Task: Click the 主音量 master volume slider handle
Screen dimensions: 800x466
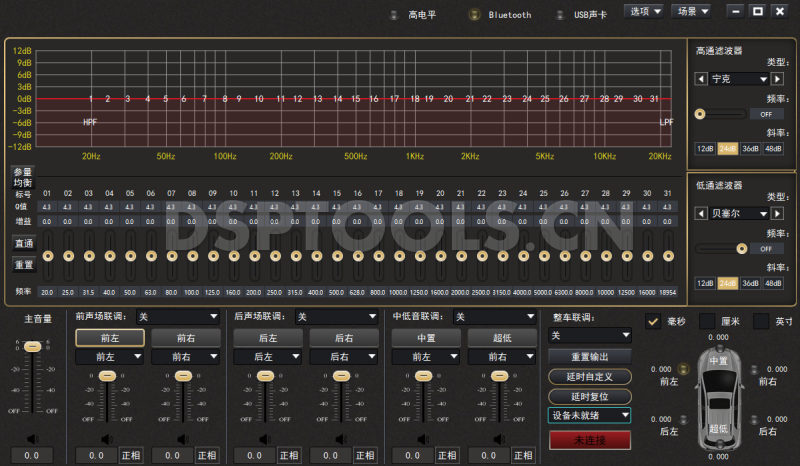Action: (x=33, y=346)
